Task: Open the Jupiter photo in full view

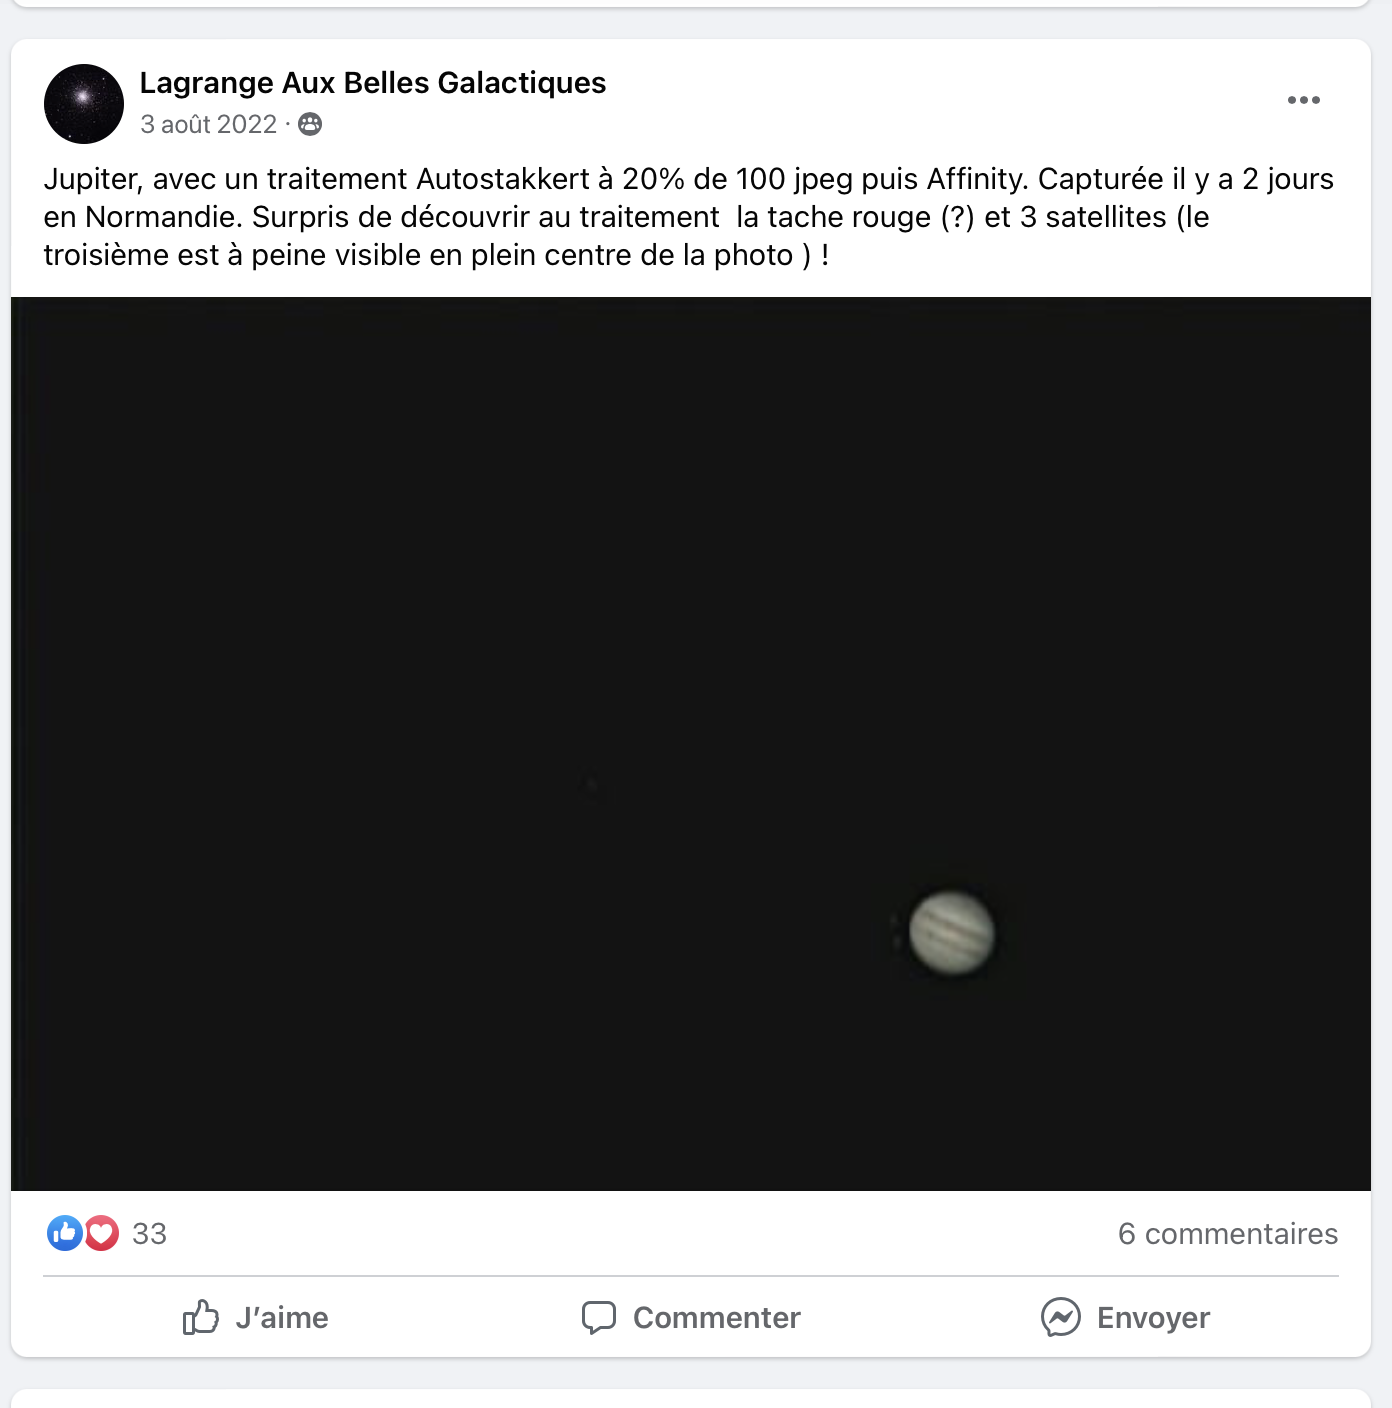Action: tap(691, 744)
